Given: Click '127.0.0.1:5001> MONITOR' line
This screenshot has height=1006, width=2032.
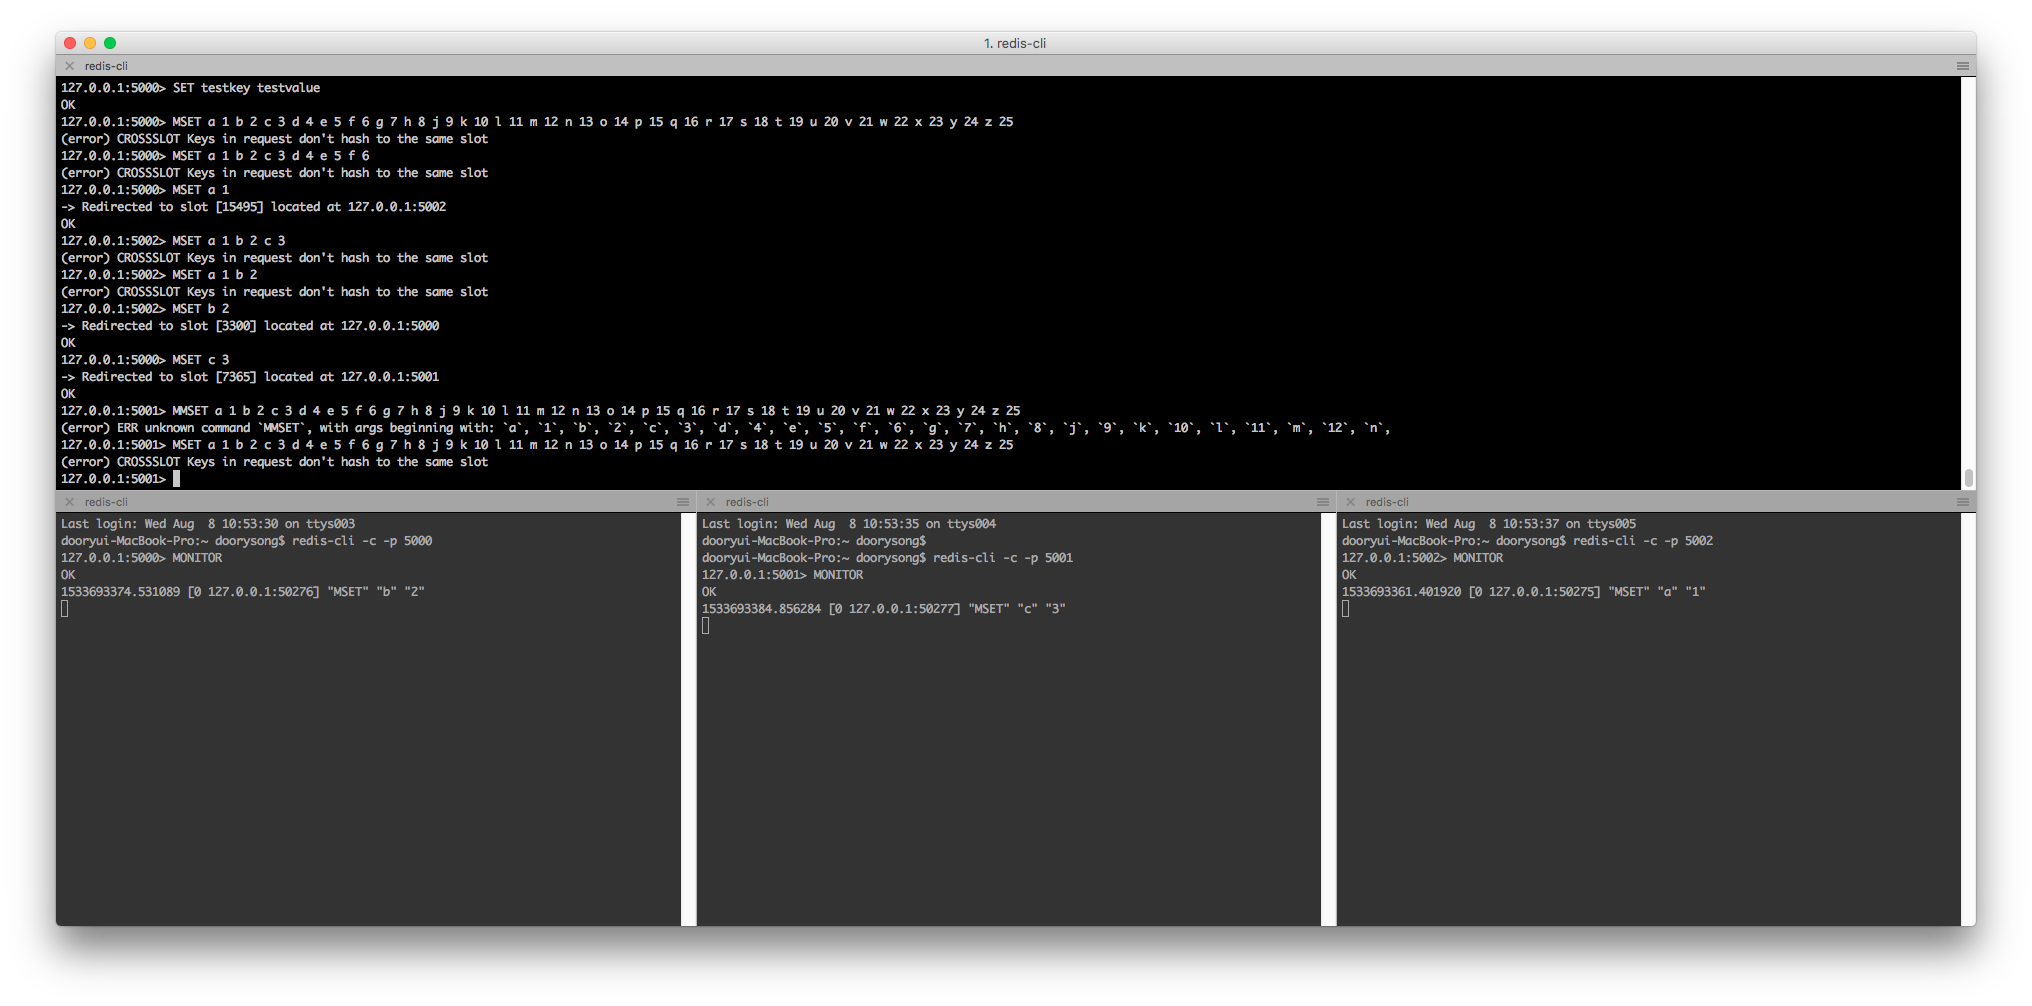Looking at the screenshot, I should (x=783, y=575).
